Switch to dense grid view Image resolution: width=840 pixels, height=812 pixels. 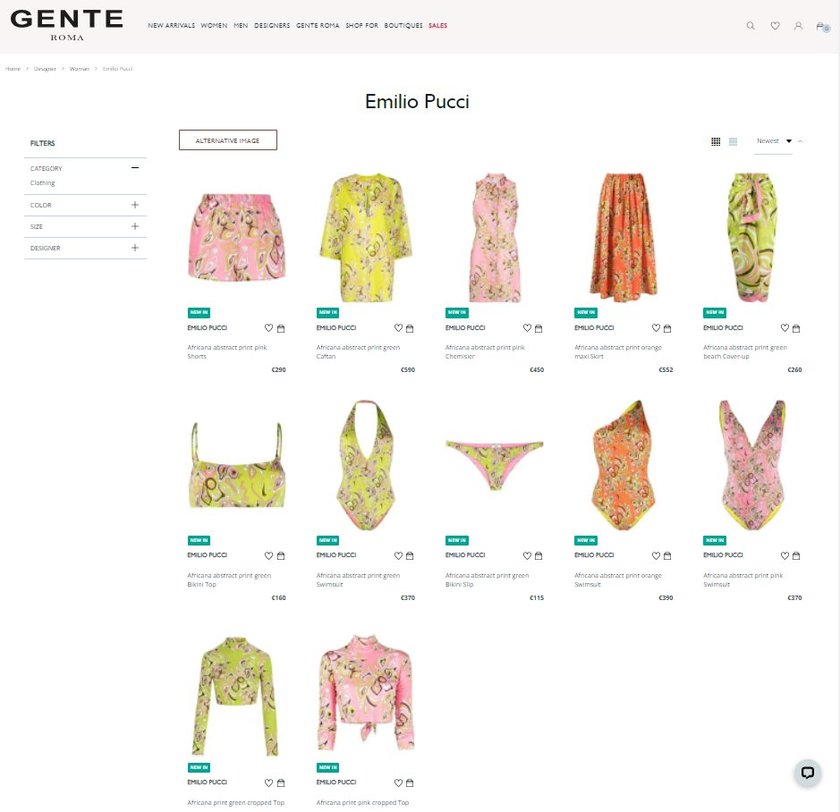click(716, 141)
